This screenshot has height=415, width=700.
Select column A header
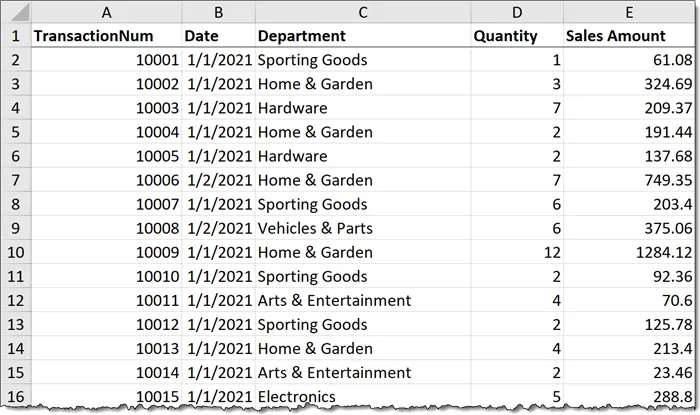click(105, 12)
